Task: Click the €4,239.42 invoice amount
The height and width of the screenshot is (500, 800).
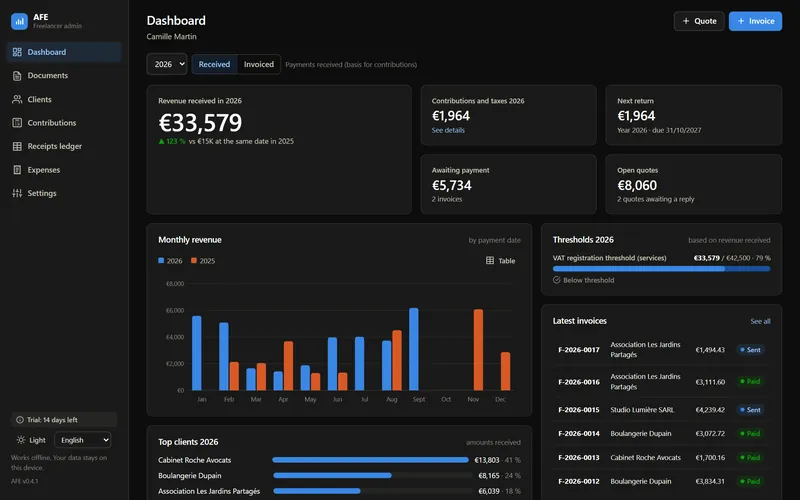Action: 710,410
